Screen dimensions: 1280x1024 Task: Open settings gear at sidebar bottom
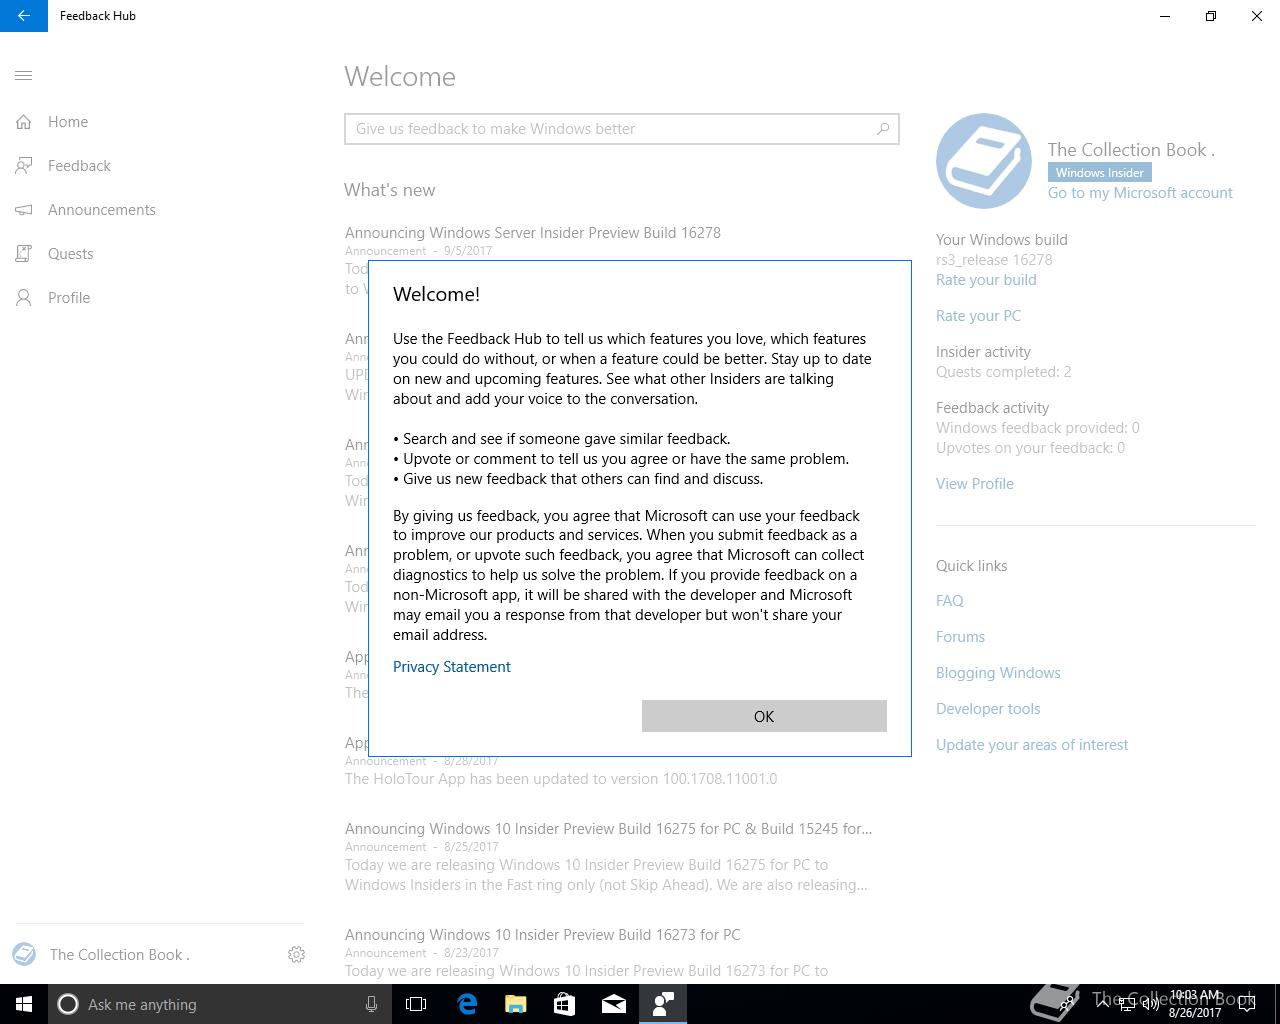(x=296, y=955)
